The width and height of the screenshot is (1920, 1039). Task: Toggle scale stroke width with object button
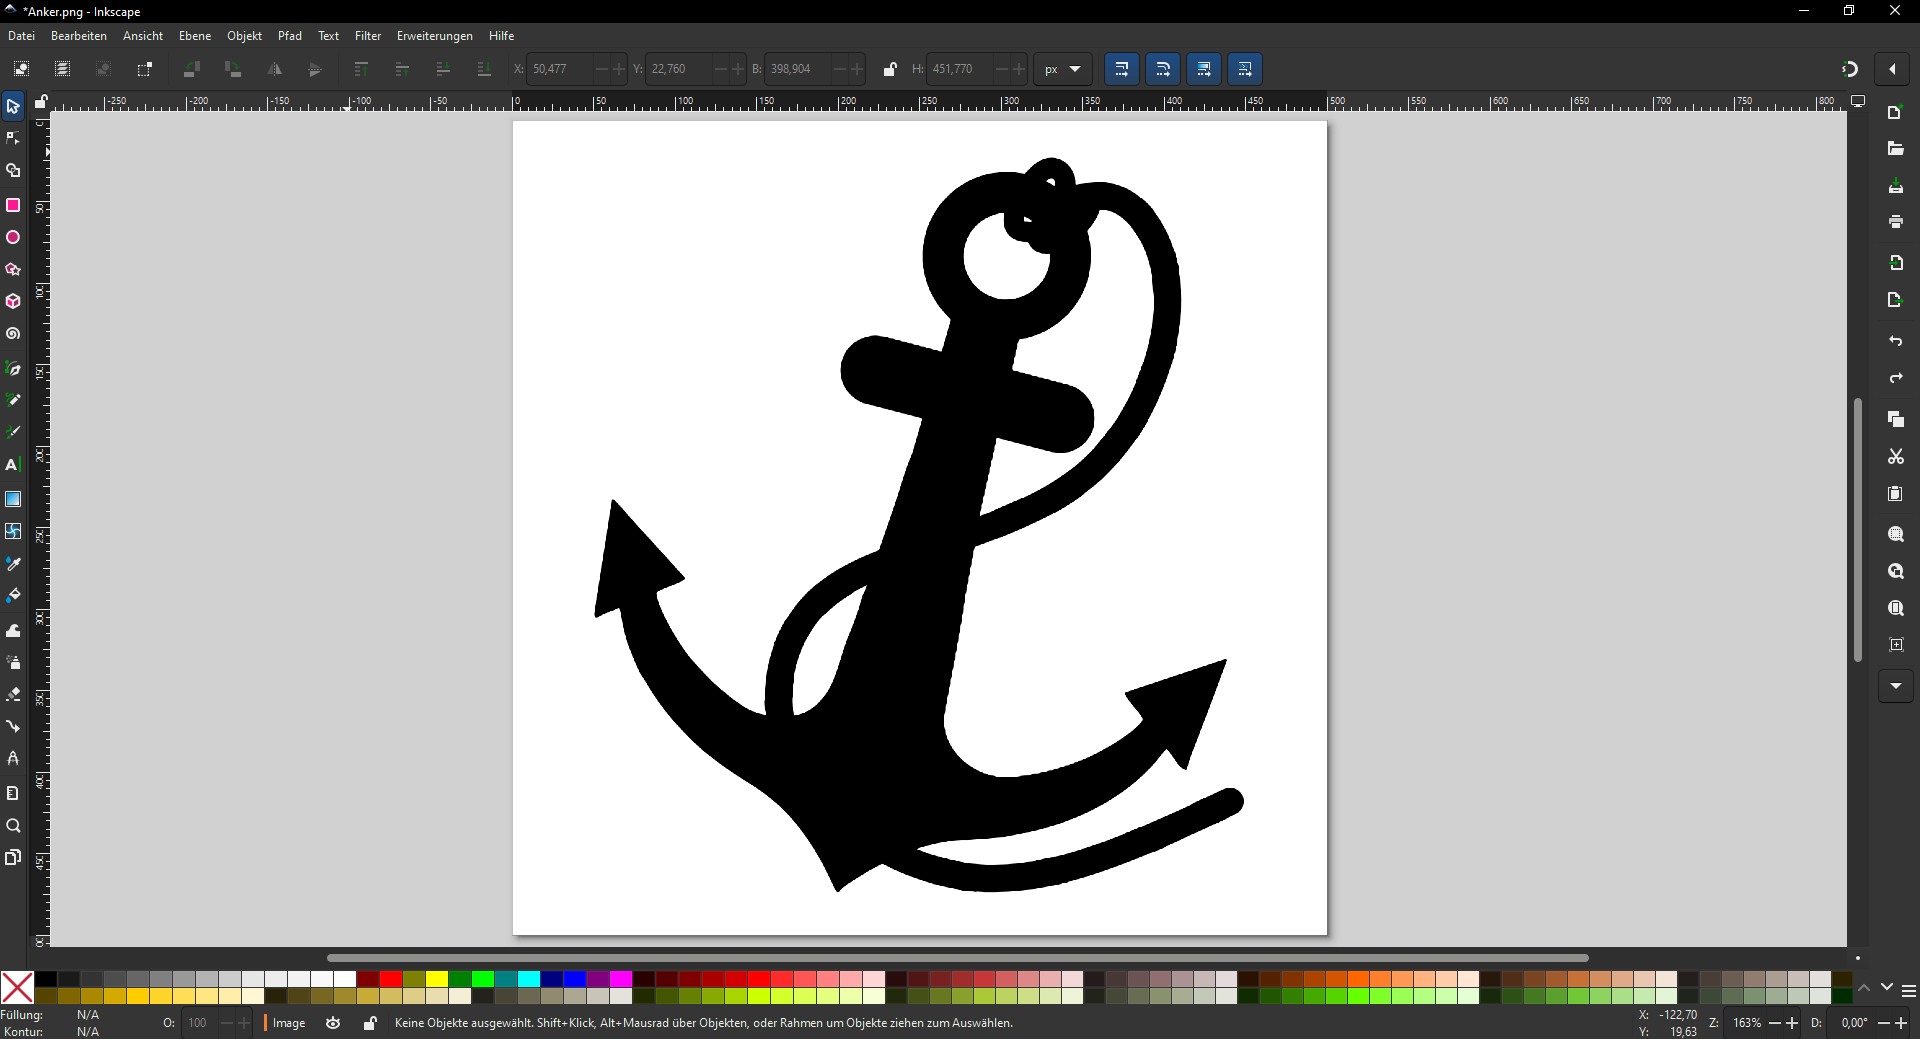[1122, 69]
